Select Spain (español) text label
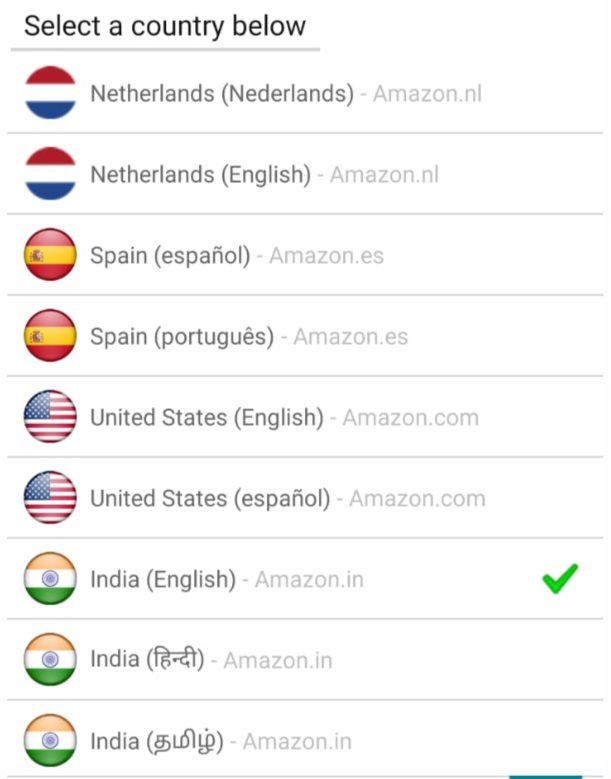The width and height of the screenshot is (611, 779). [x=170, y=256]
